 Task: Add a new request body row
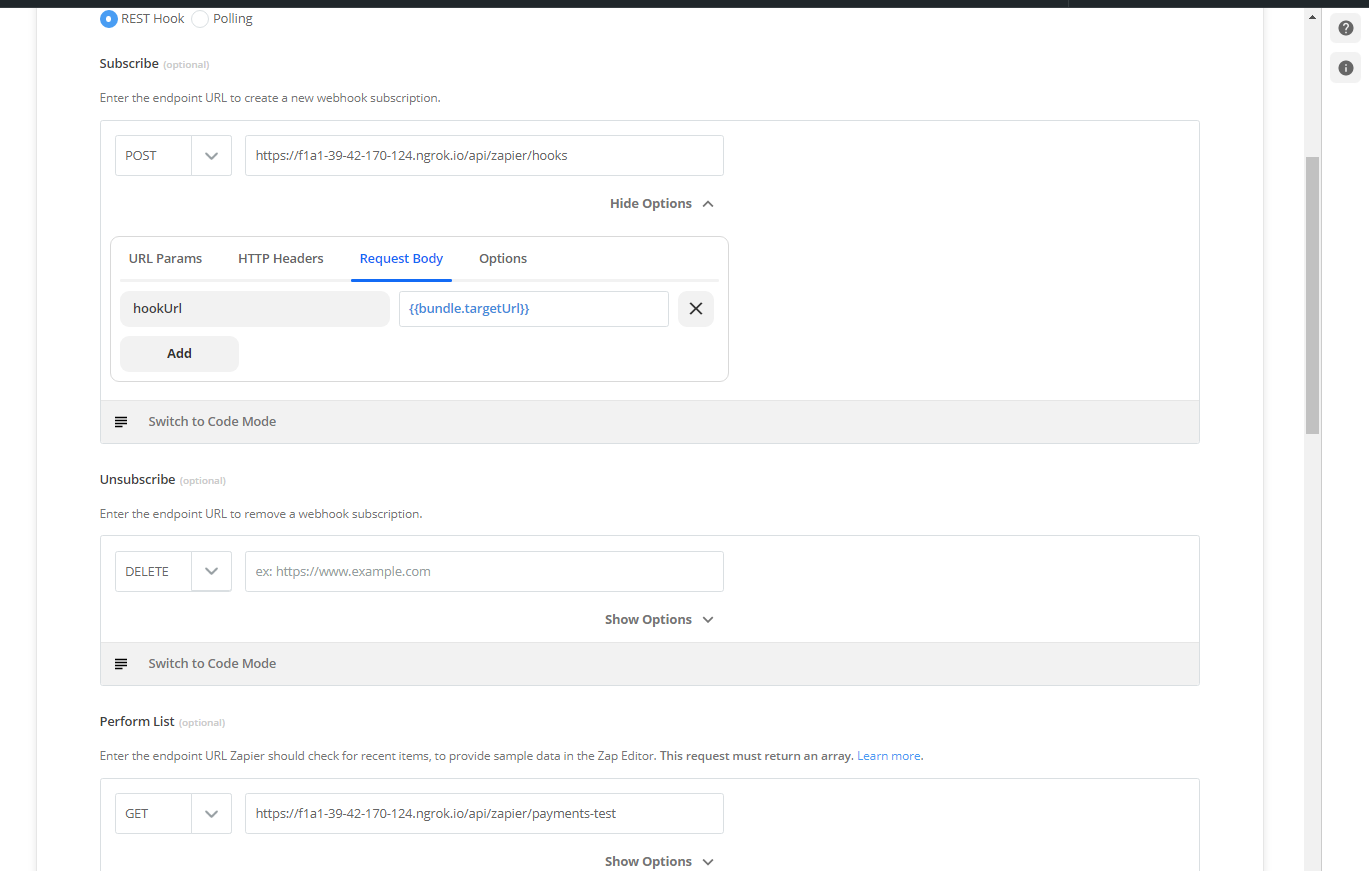[179, 353]
